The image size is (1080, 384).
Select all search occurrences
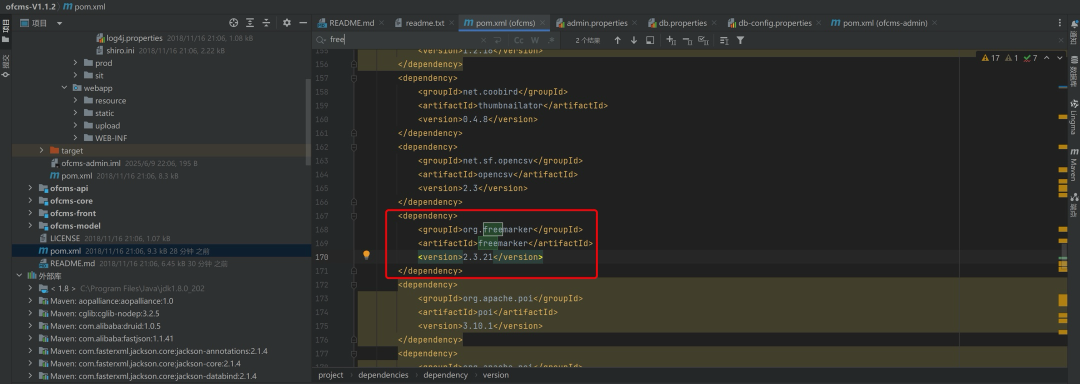[x=703, y=40]
